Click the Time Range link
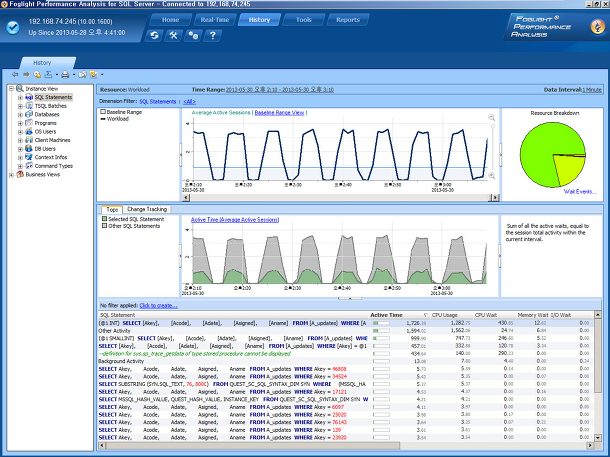Screen dimensions: 610x457 pyautogui.click(x=279, y=89)
